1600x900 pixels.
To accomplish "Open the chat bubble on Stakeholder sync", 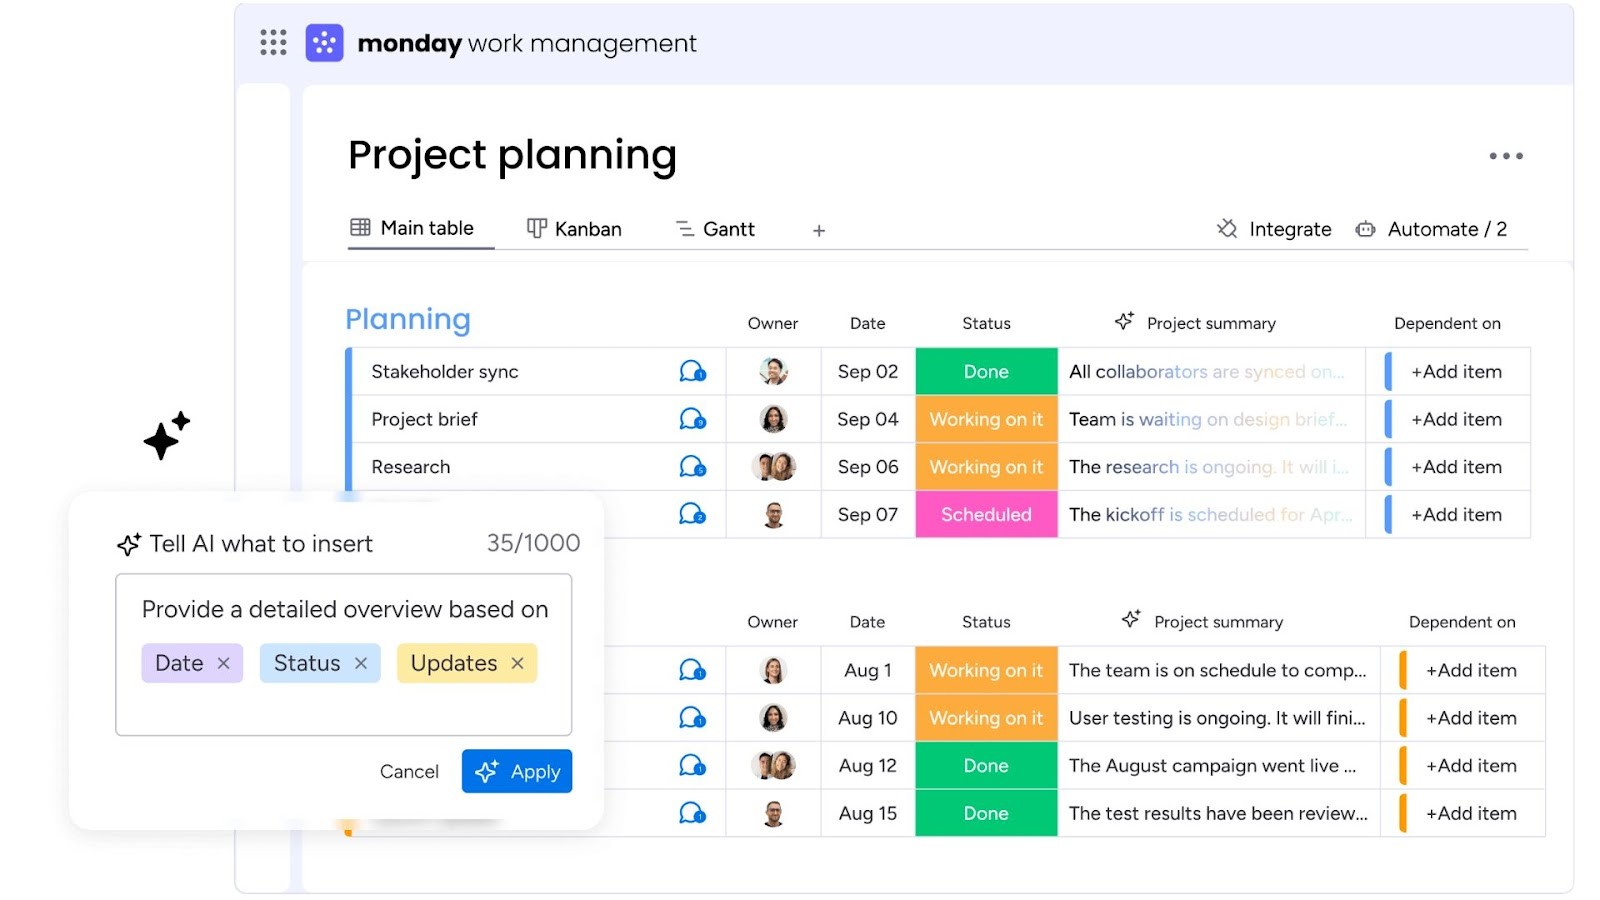I will (690, 371).
